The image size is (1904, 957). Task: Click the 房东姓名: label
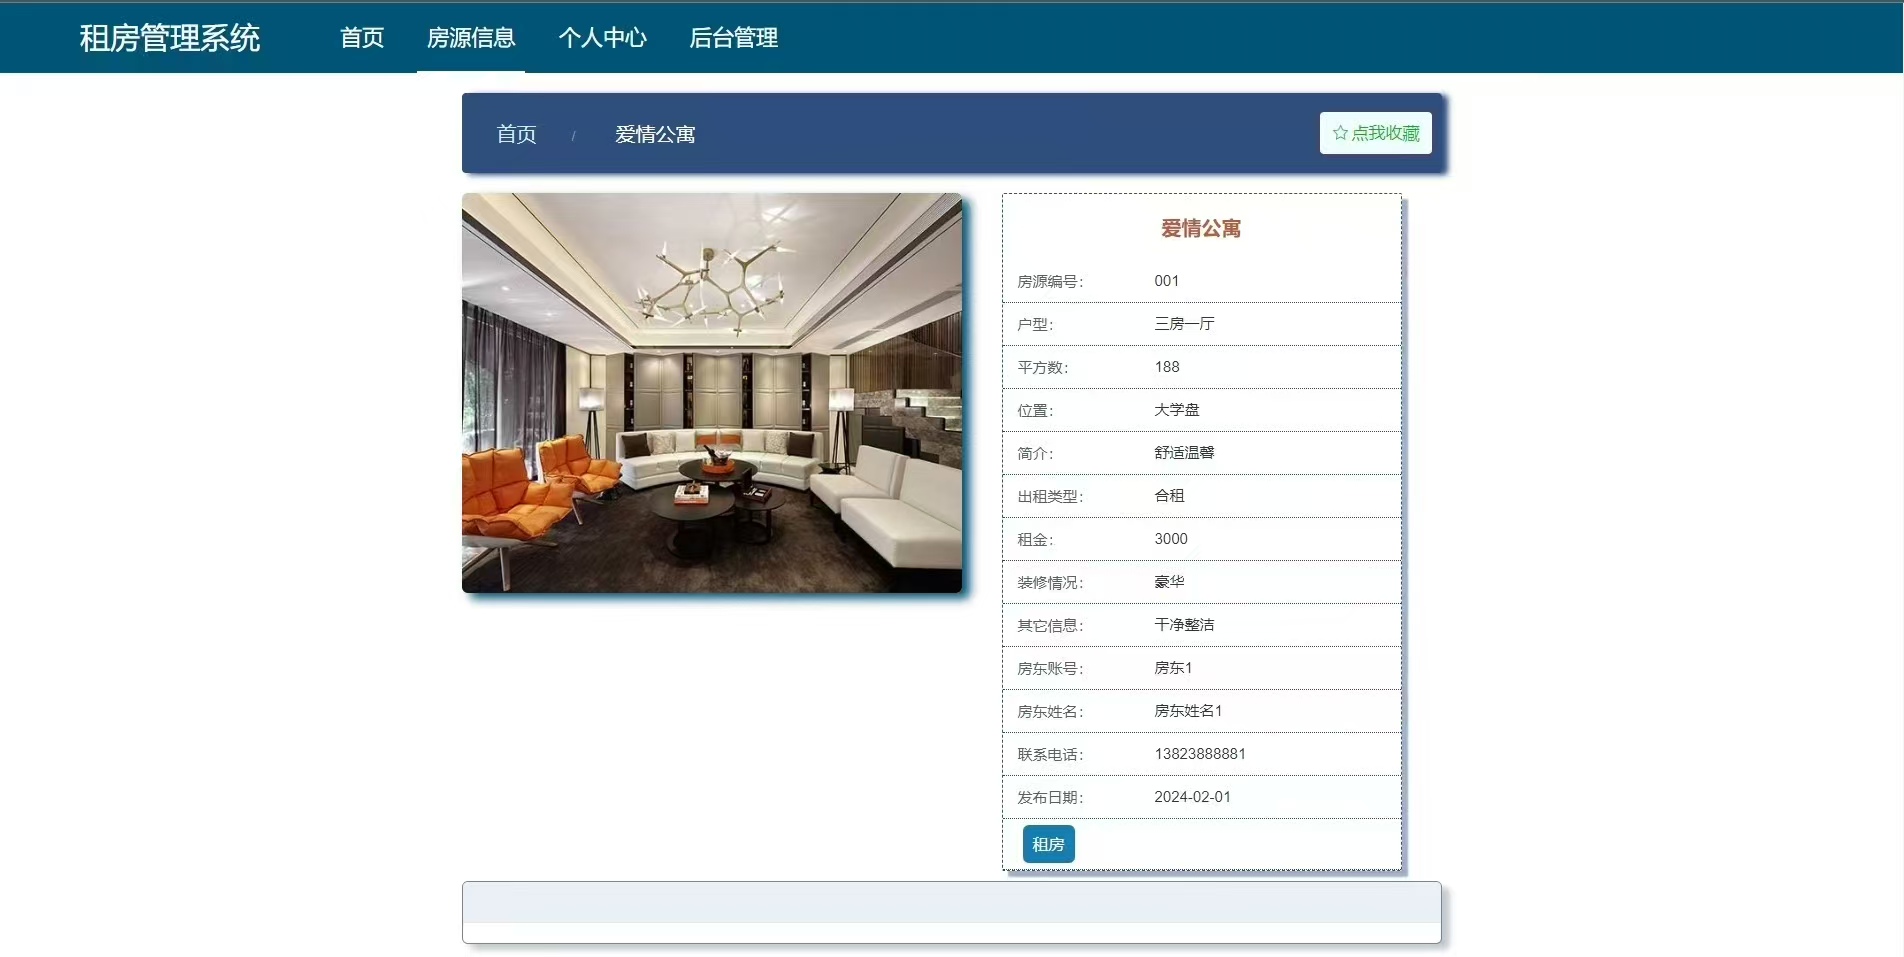point(1050,712)
